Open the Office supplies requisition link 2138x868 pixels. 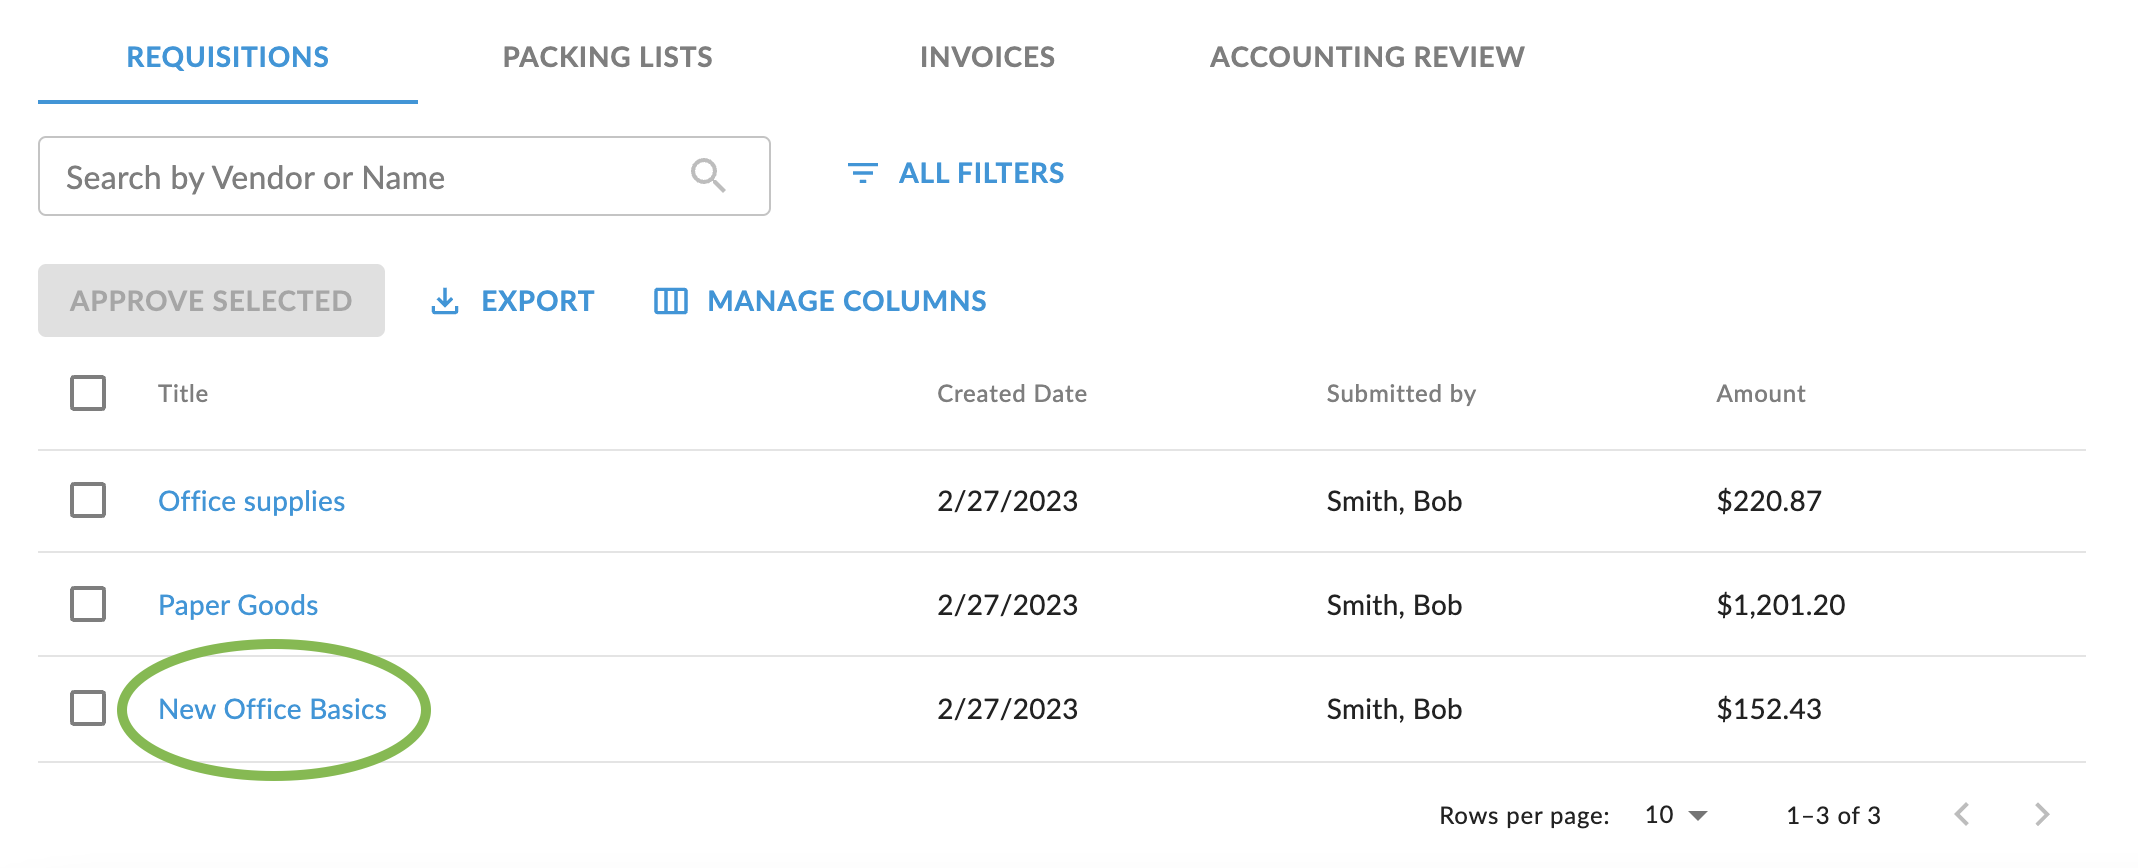[x=251, y=501]
